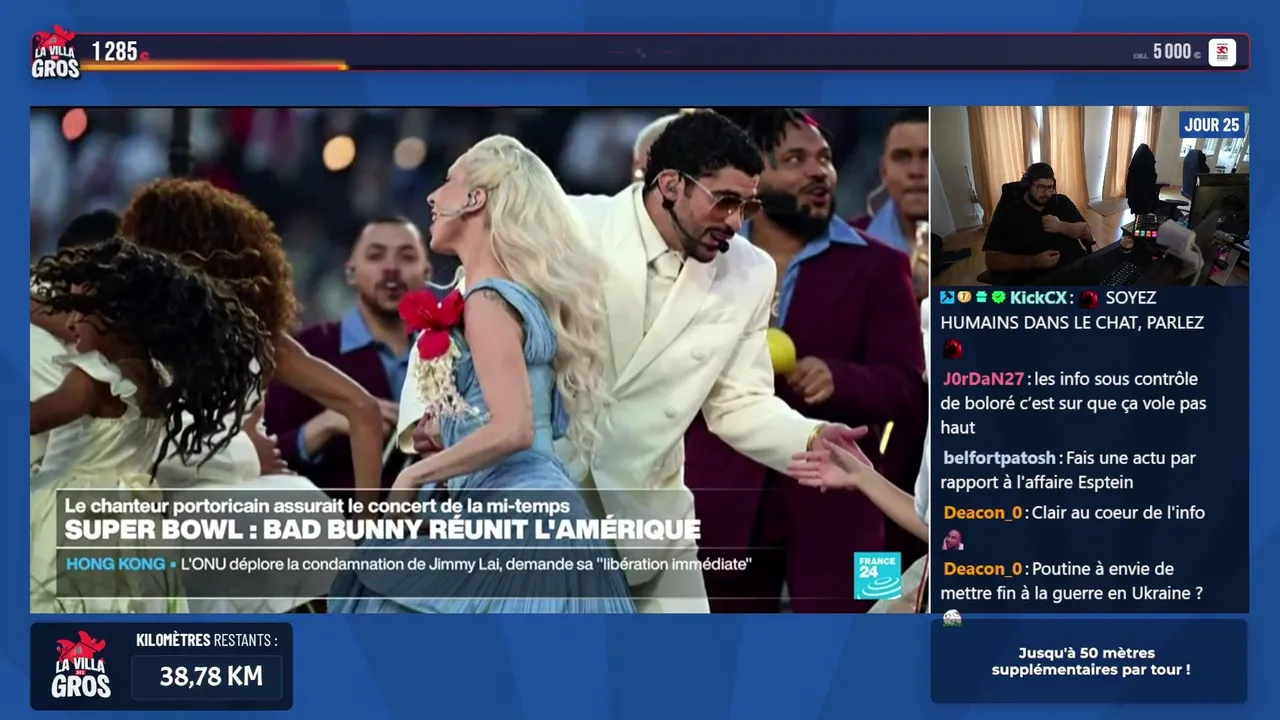Click the France 24 logo on the video

coord(877,575)
